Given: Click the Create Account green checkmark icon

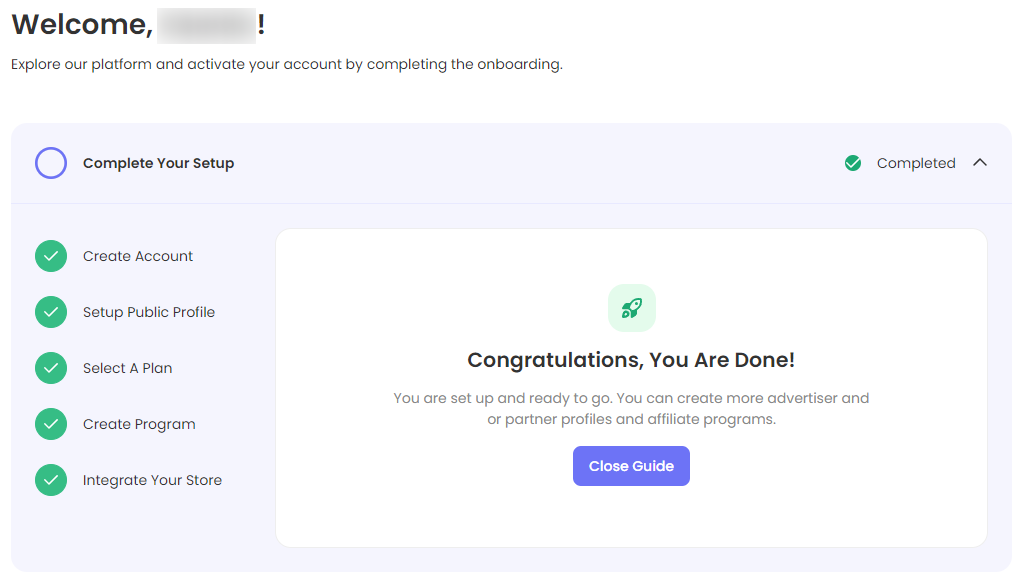Looking at the screenshot, I should [51, 256].
